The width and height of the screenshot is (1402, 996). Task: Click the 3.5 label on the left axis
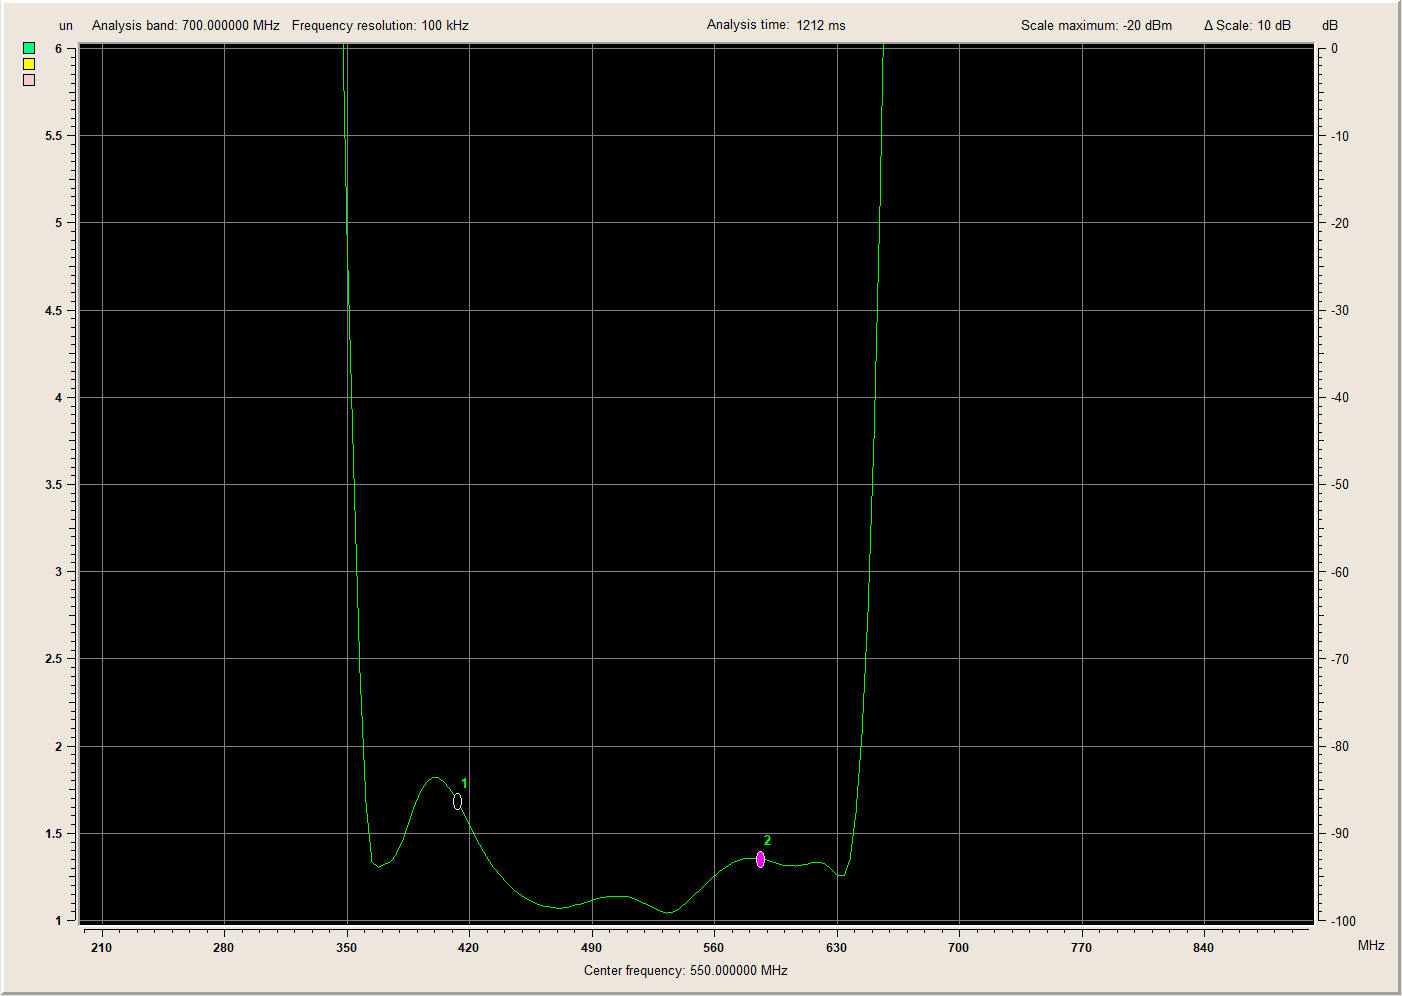click(x=54, y=485)
